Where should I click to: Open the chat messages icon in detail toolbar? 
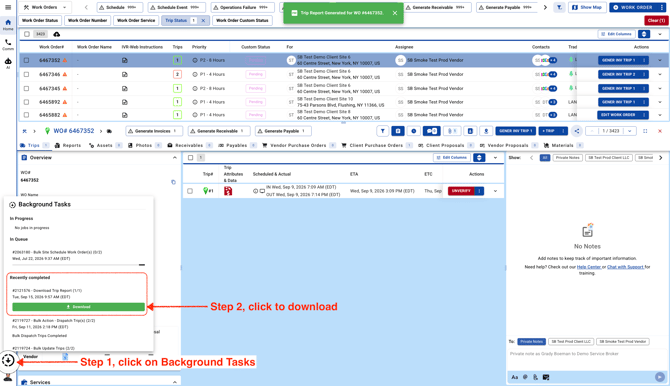[432, 131]
